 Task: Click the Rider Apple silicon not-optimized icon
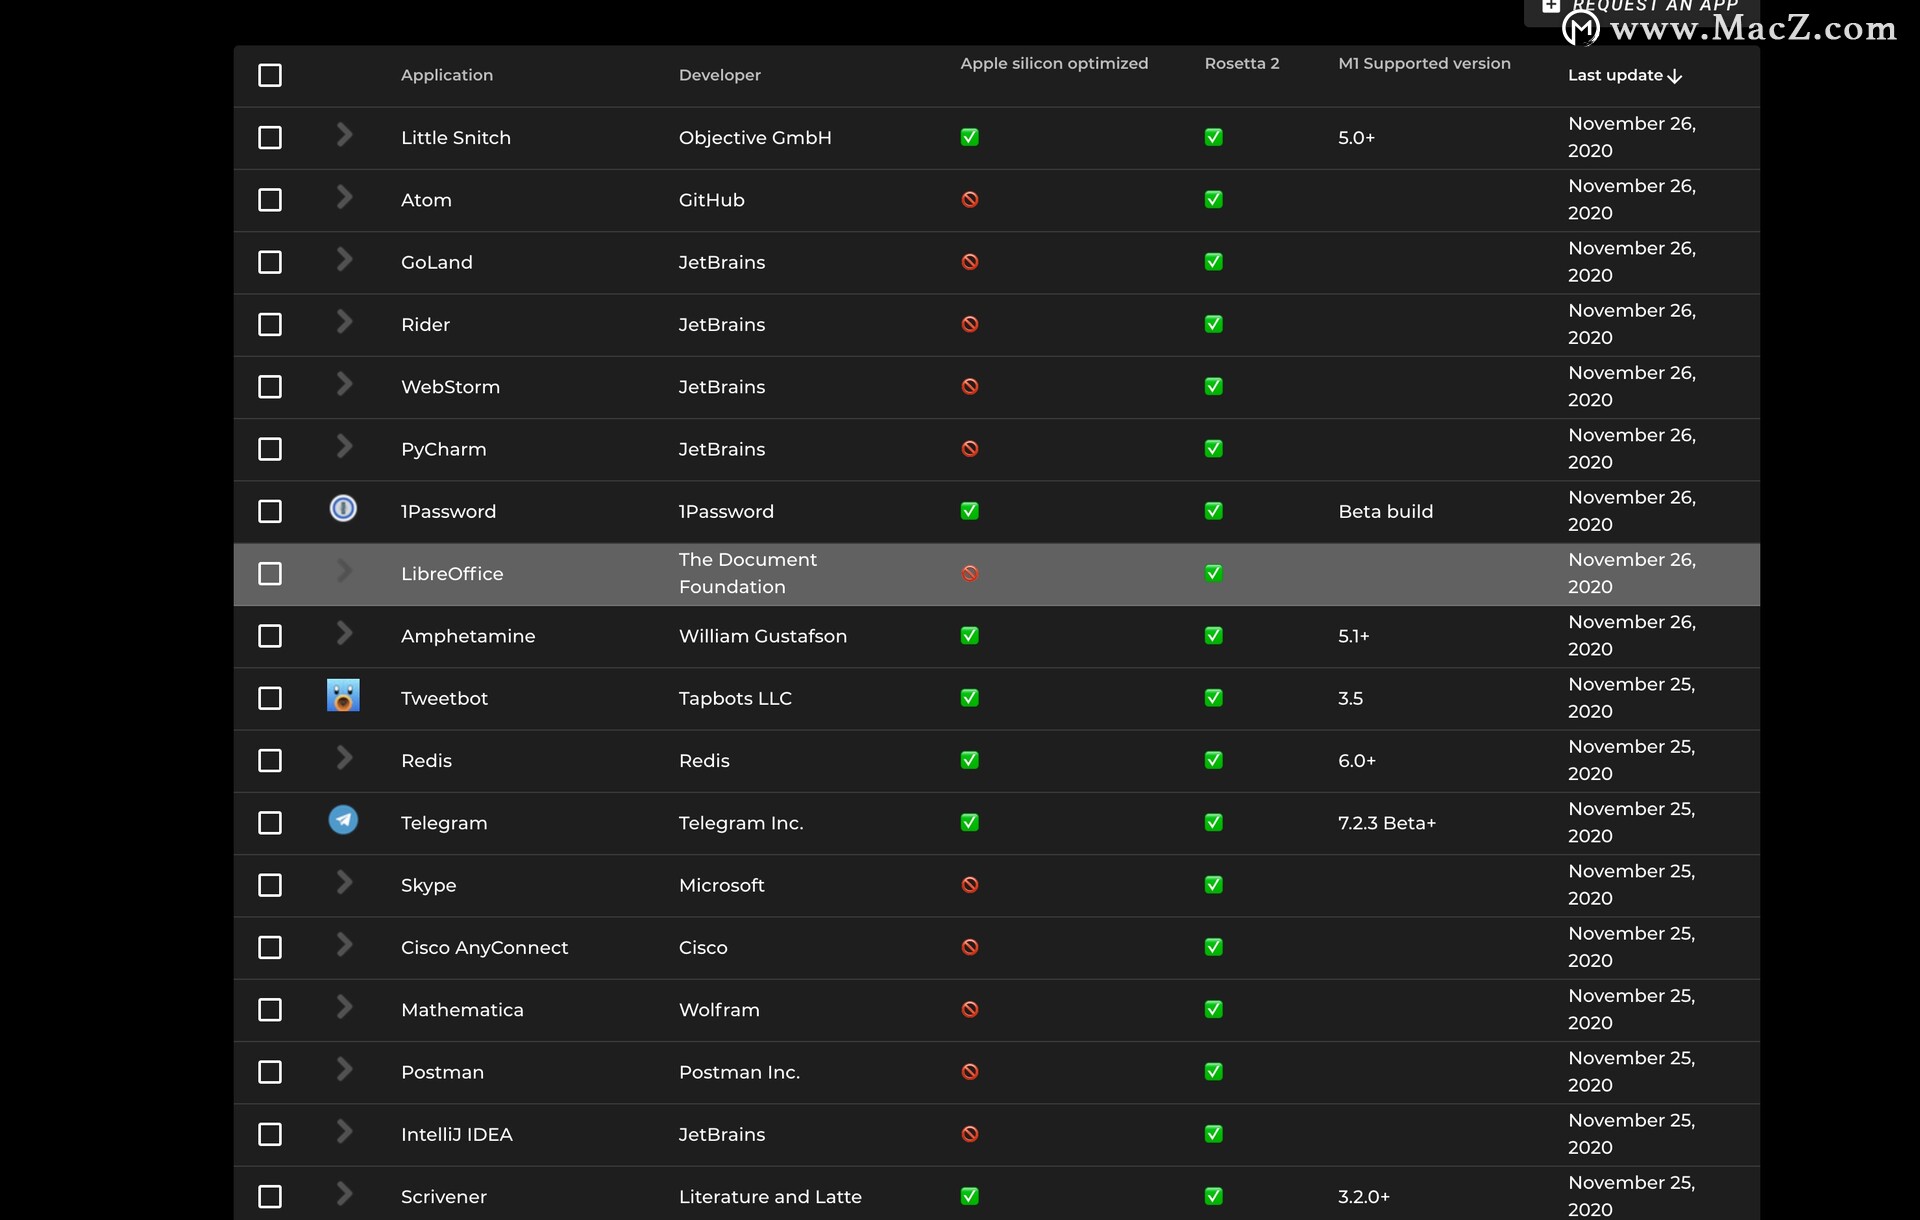969,325
